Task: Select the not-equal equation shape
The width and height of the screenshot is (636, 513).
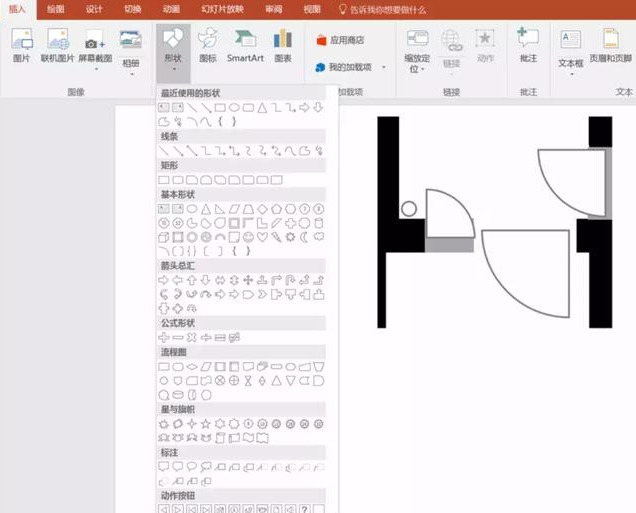Action: 234,337
